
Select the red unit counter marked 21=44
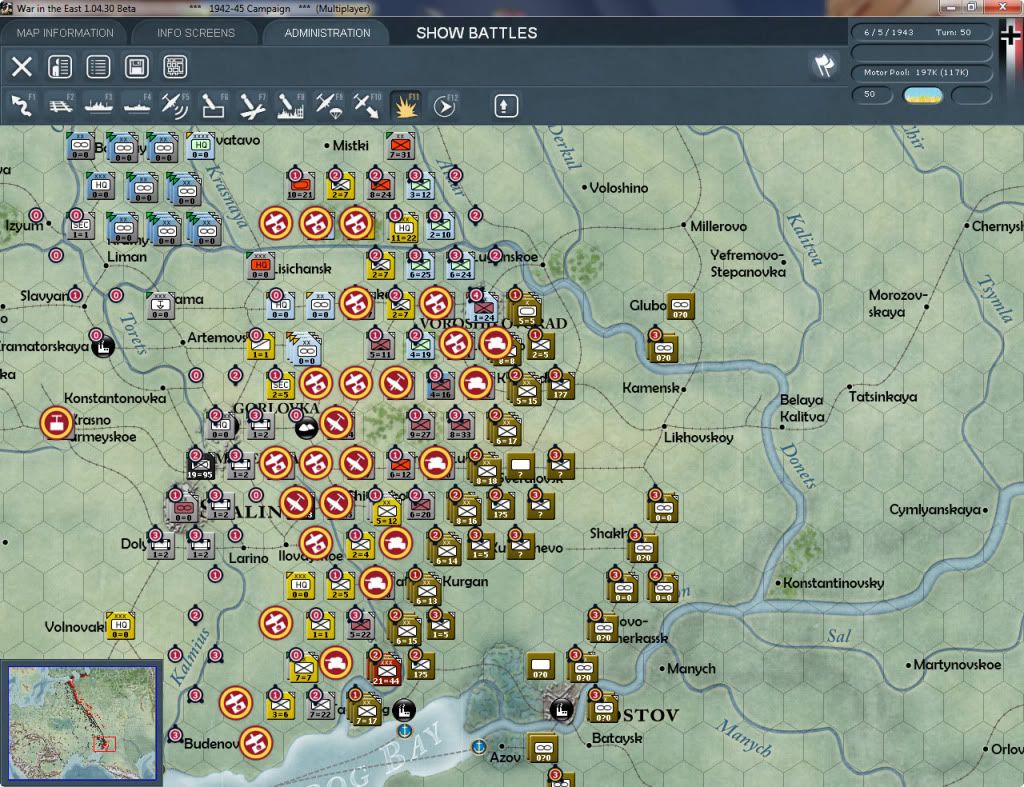click(385, 670)
